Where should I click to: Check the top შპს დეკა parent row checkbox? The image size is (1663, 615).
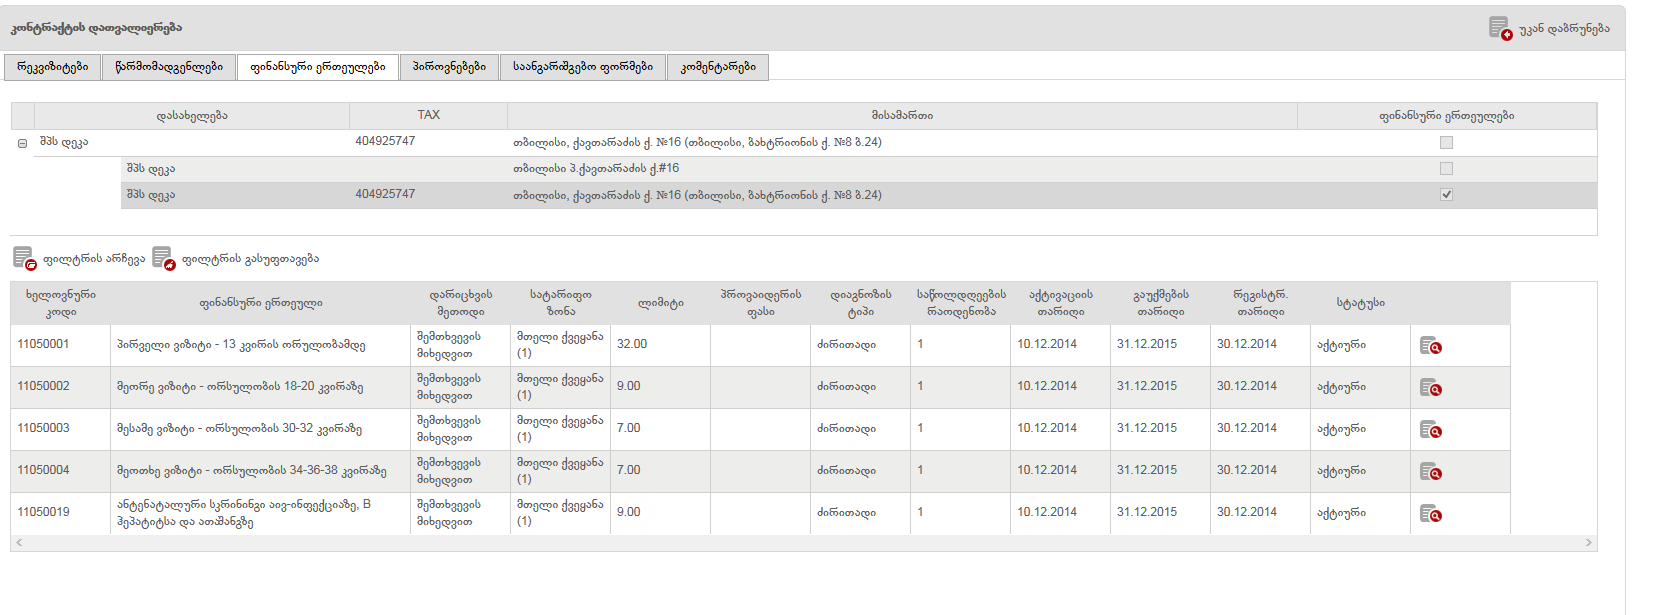pos(1446,143)
